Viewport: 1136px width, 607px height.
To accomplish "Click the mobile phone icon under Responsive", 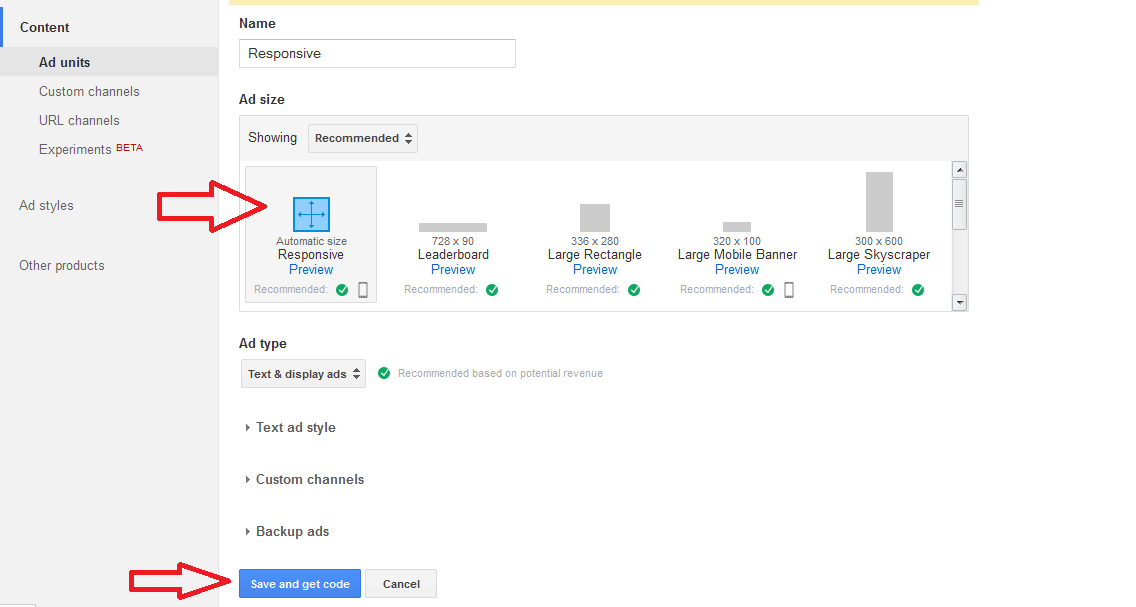I will [x=363, y=290].
